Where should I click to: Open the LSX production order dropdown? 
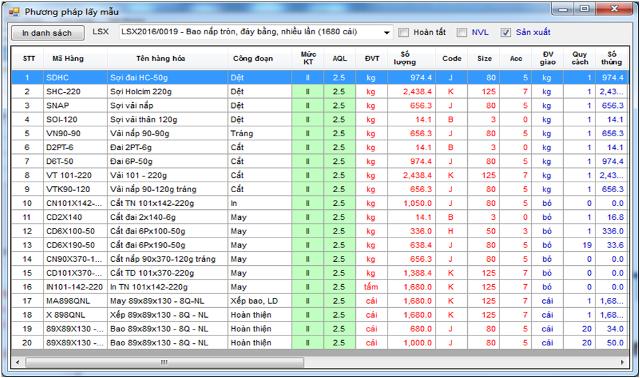(386, 32)
